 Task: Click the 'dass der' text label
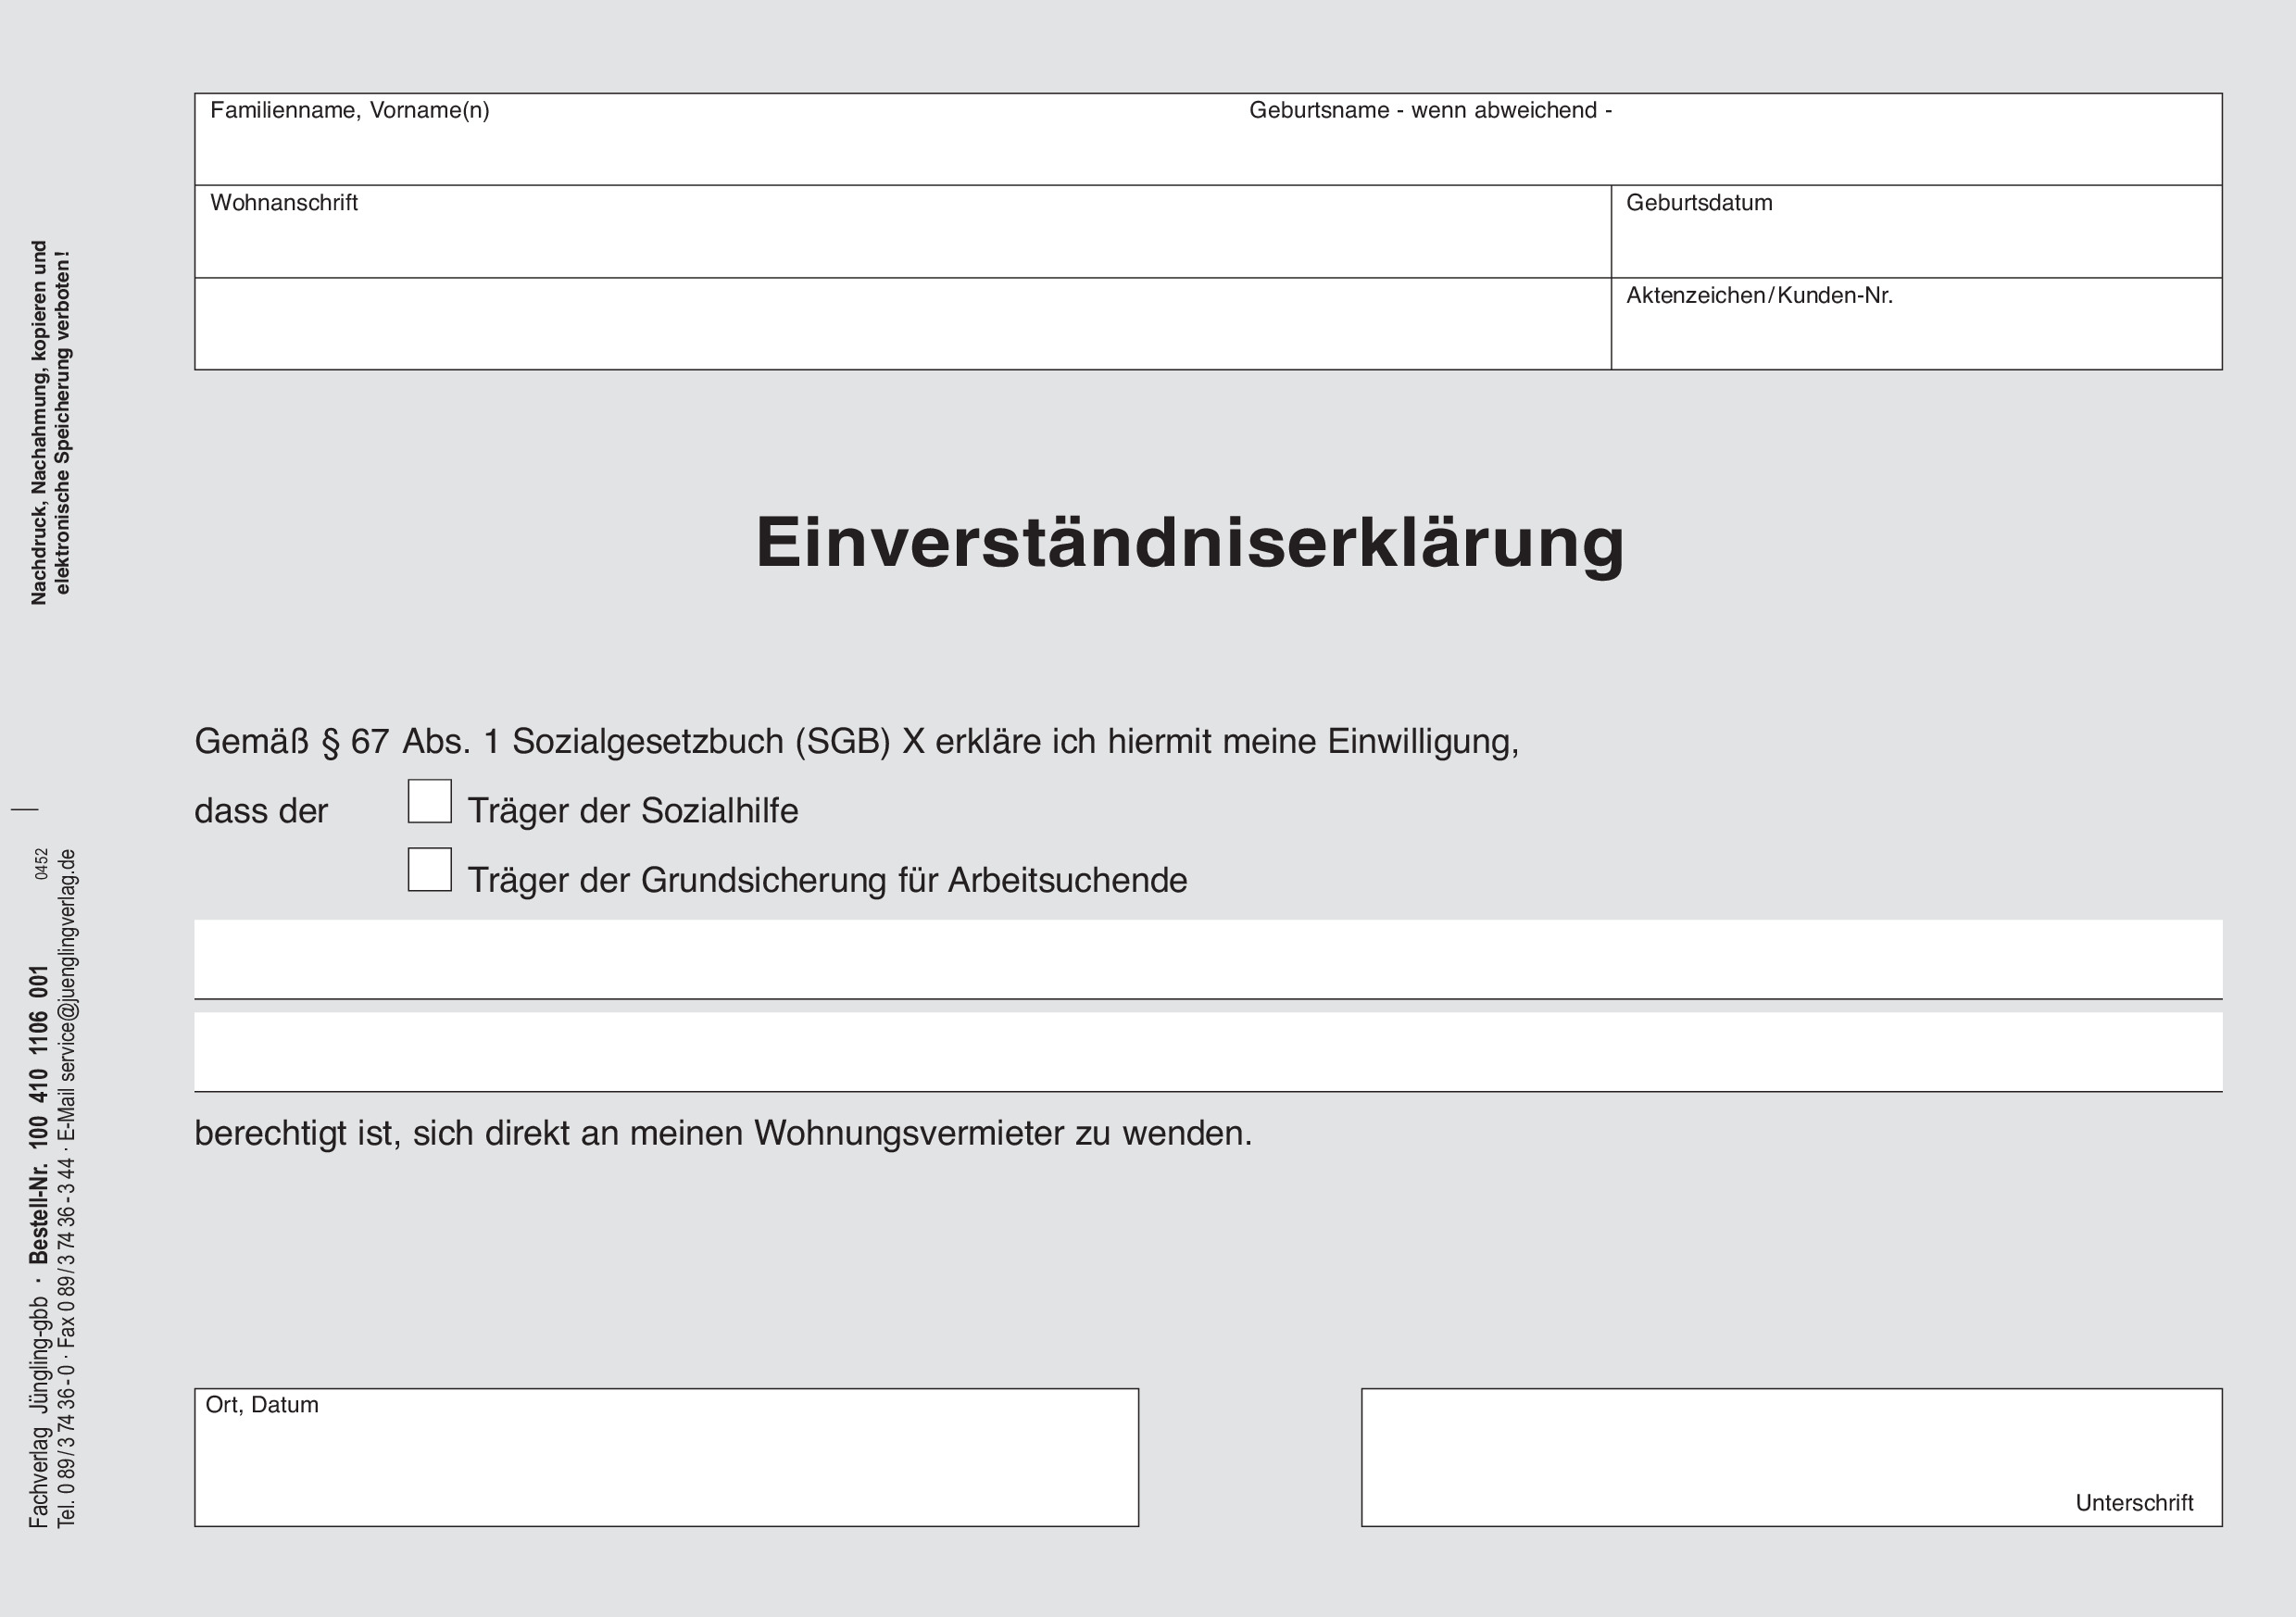[x=260, y=811]
